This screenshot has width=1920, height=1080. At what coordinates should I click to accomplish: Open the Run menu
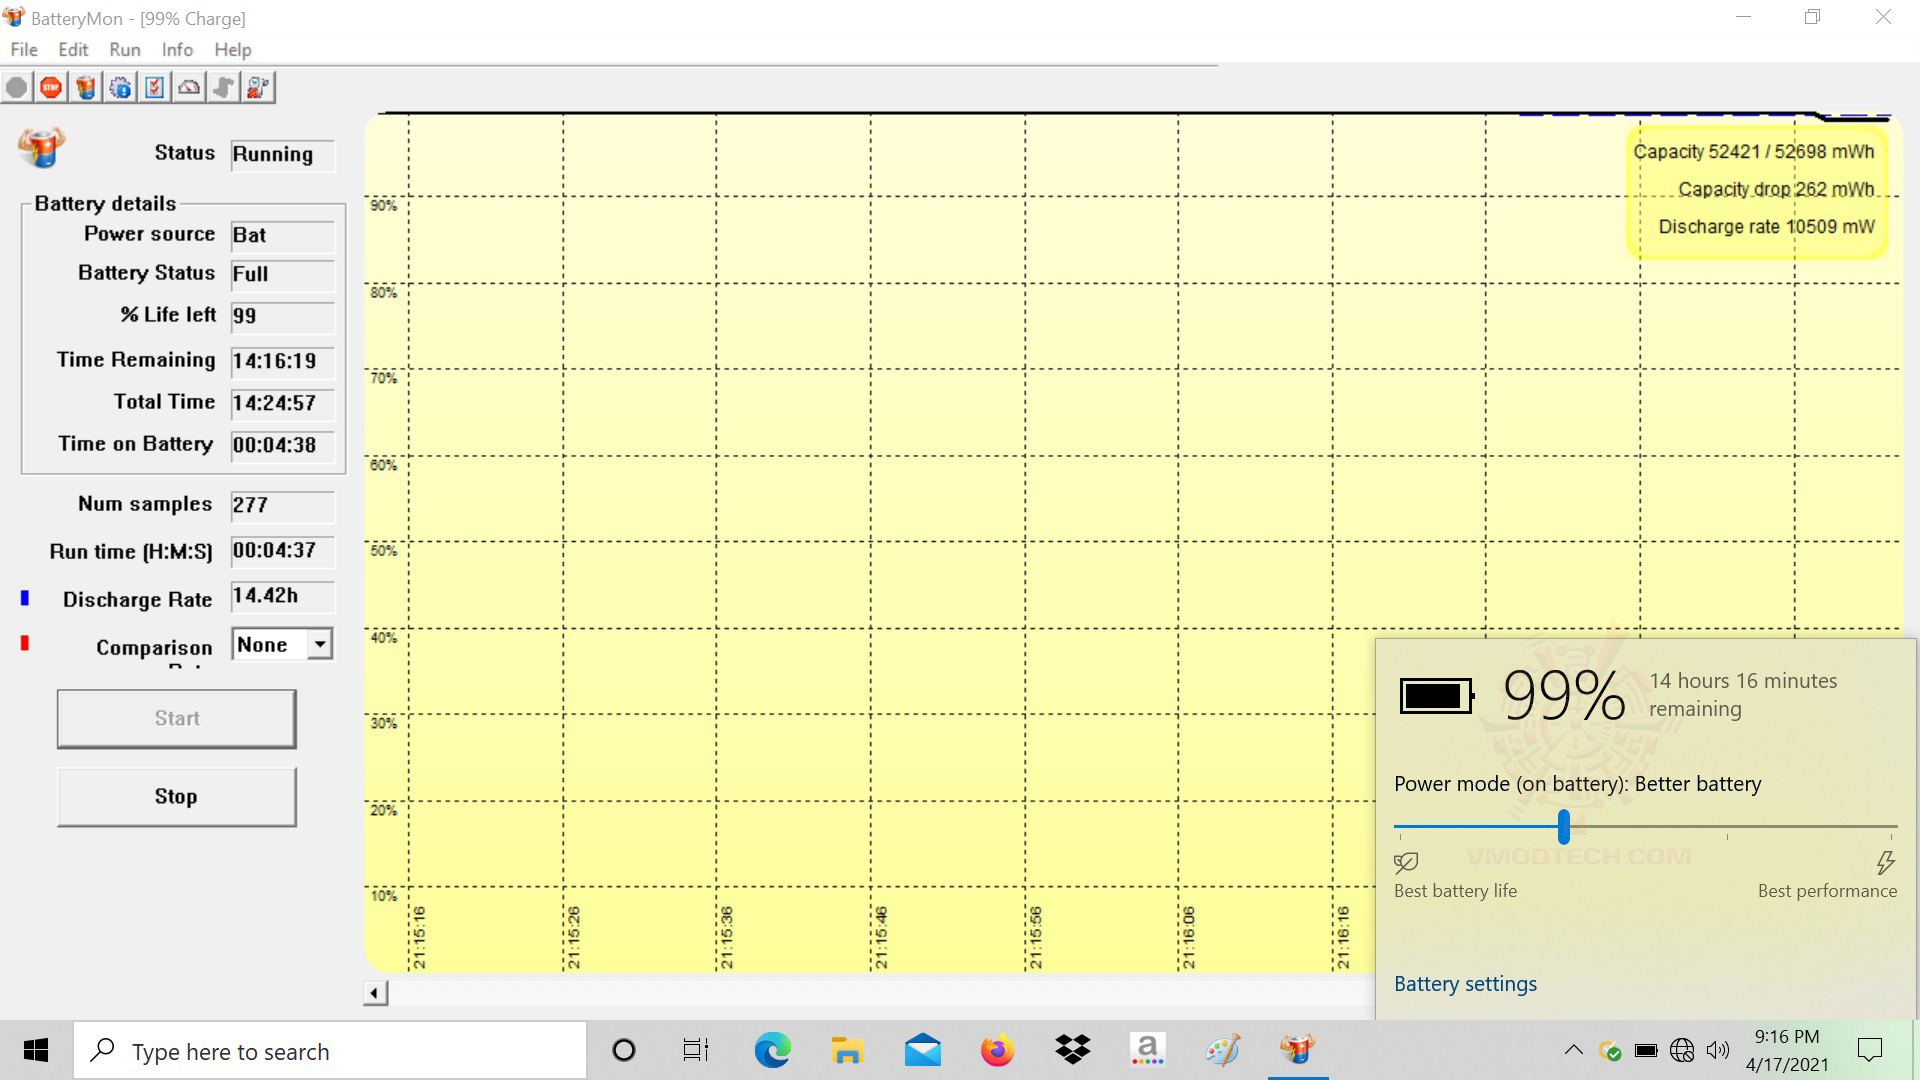click(x=124, y=49)
